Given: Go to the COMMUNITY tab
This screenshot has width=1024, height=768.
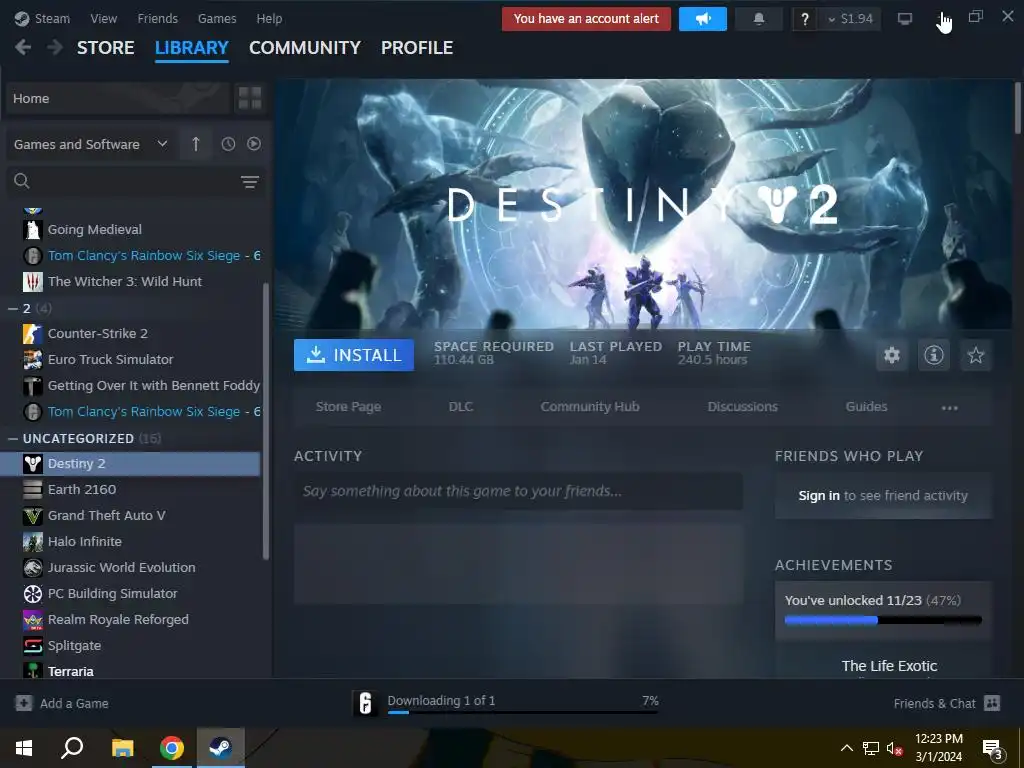Looking at the screenshot, I should coord(304,48).
